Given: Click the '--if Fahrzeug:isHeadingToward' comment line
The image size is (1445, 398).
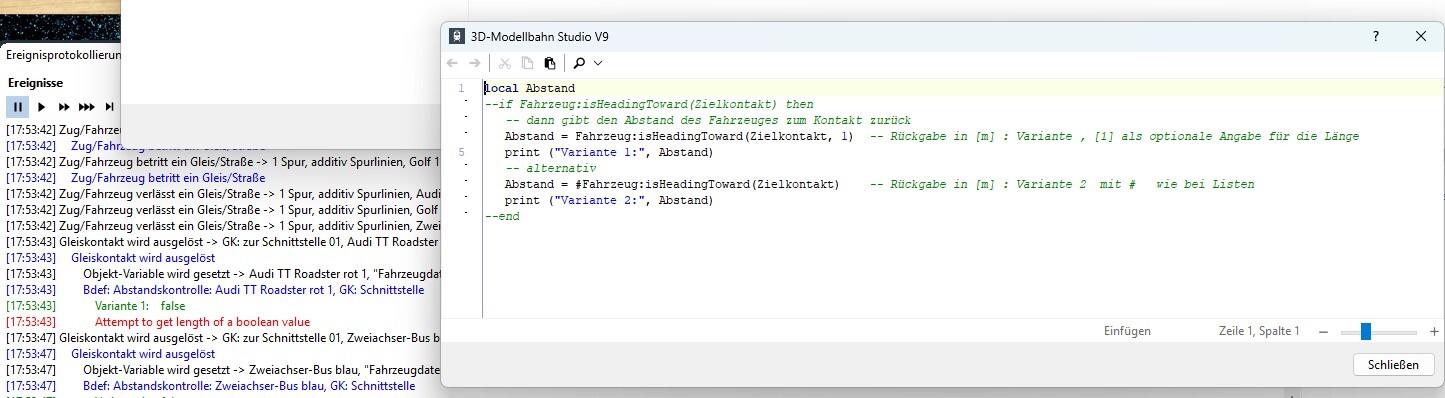Looking at the screenshot, I should [x=649, y=104].
